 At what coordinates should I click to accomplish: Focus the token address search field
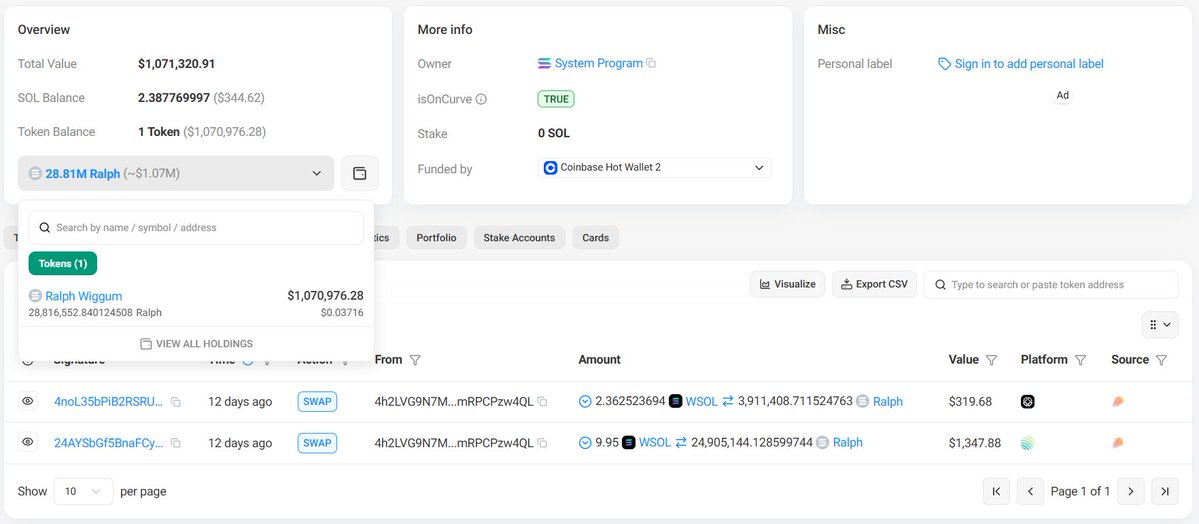coord(1051,285)
